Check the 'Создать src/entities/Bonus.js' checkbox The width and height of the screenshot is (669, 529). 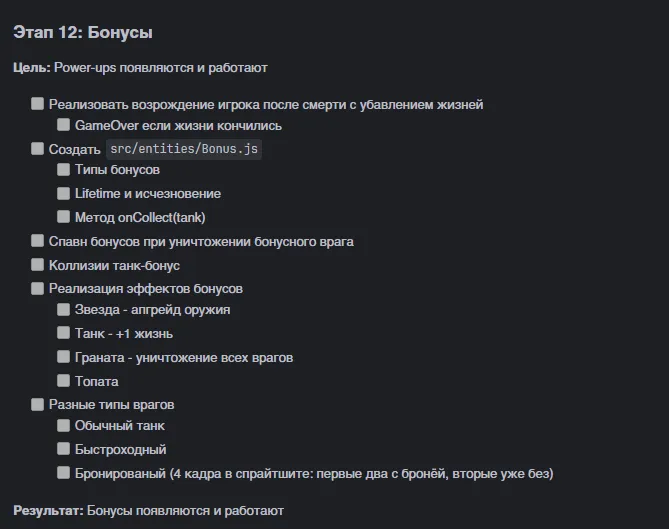38,149
